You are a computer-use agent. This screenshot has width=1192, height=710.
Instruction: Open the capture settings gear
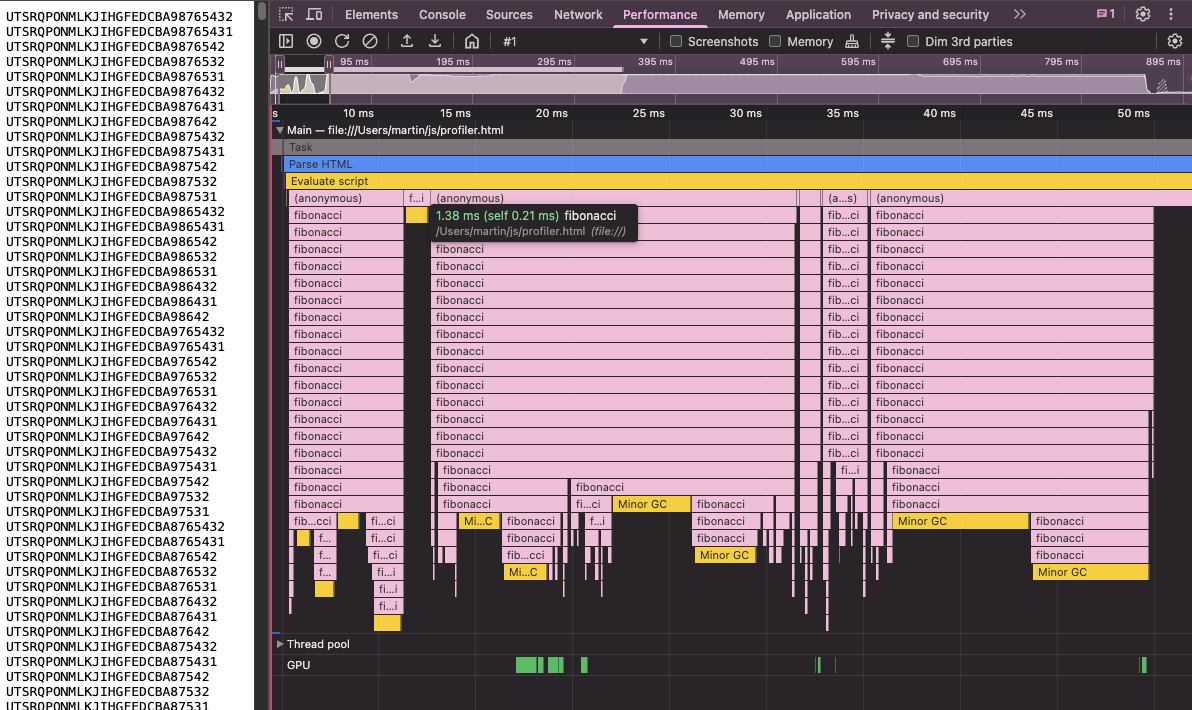point(1175,41)
